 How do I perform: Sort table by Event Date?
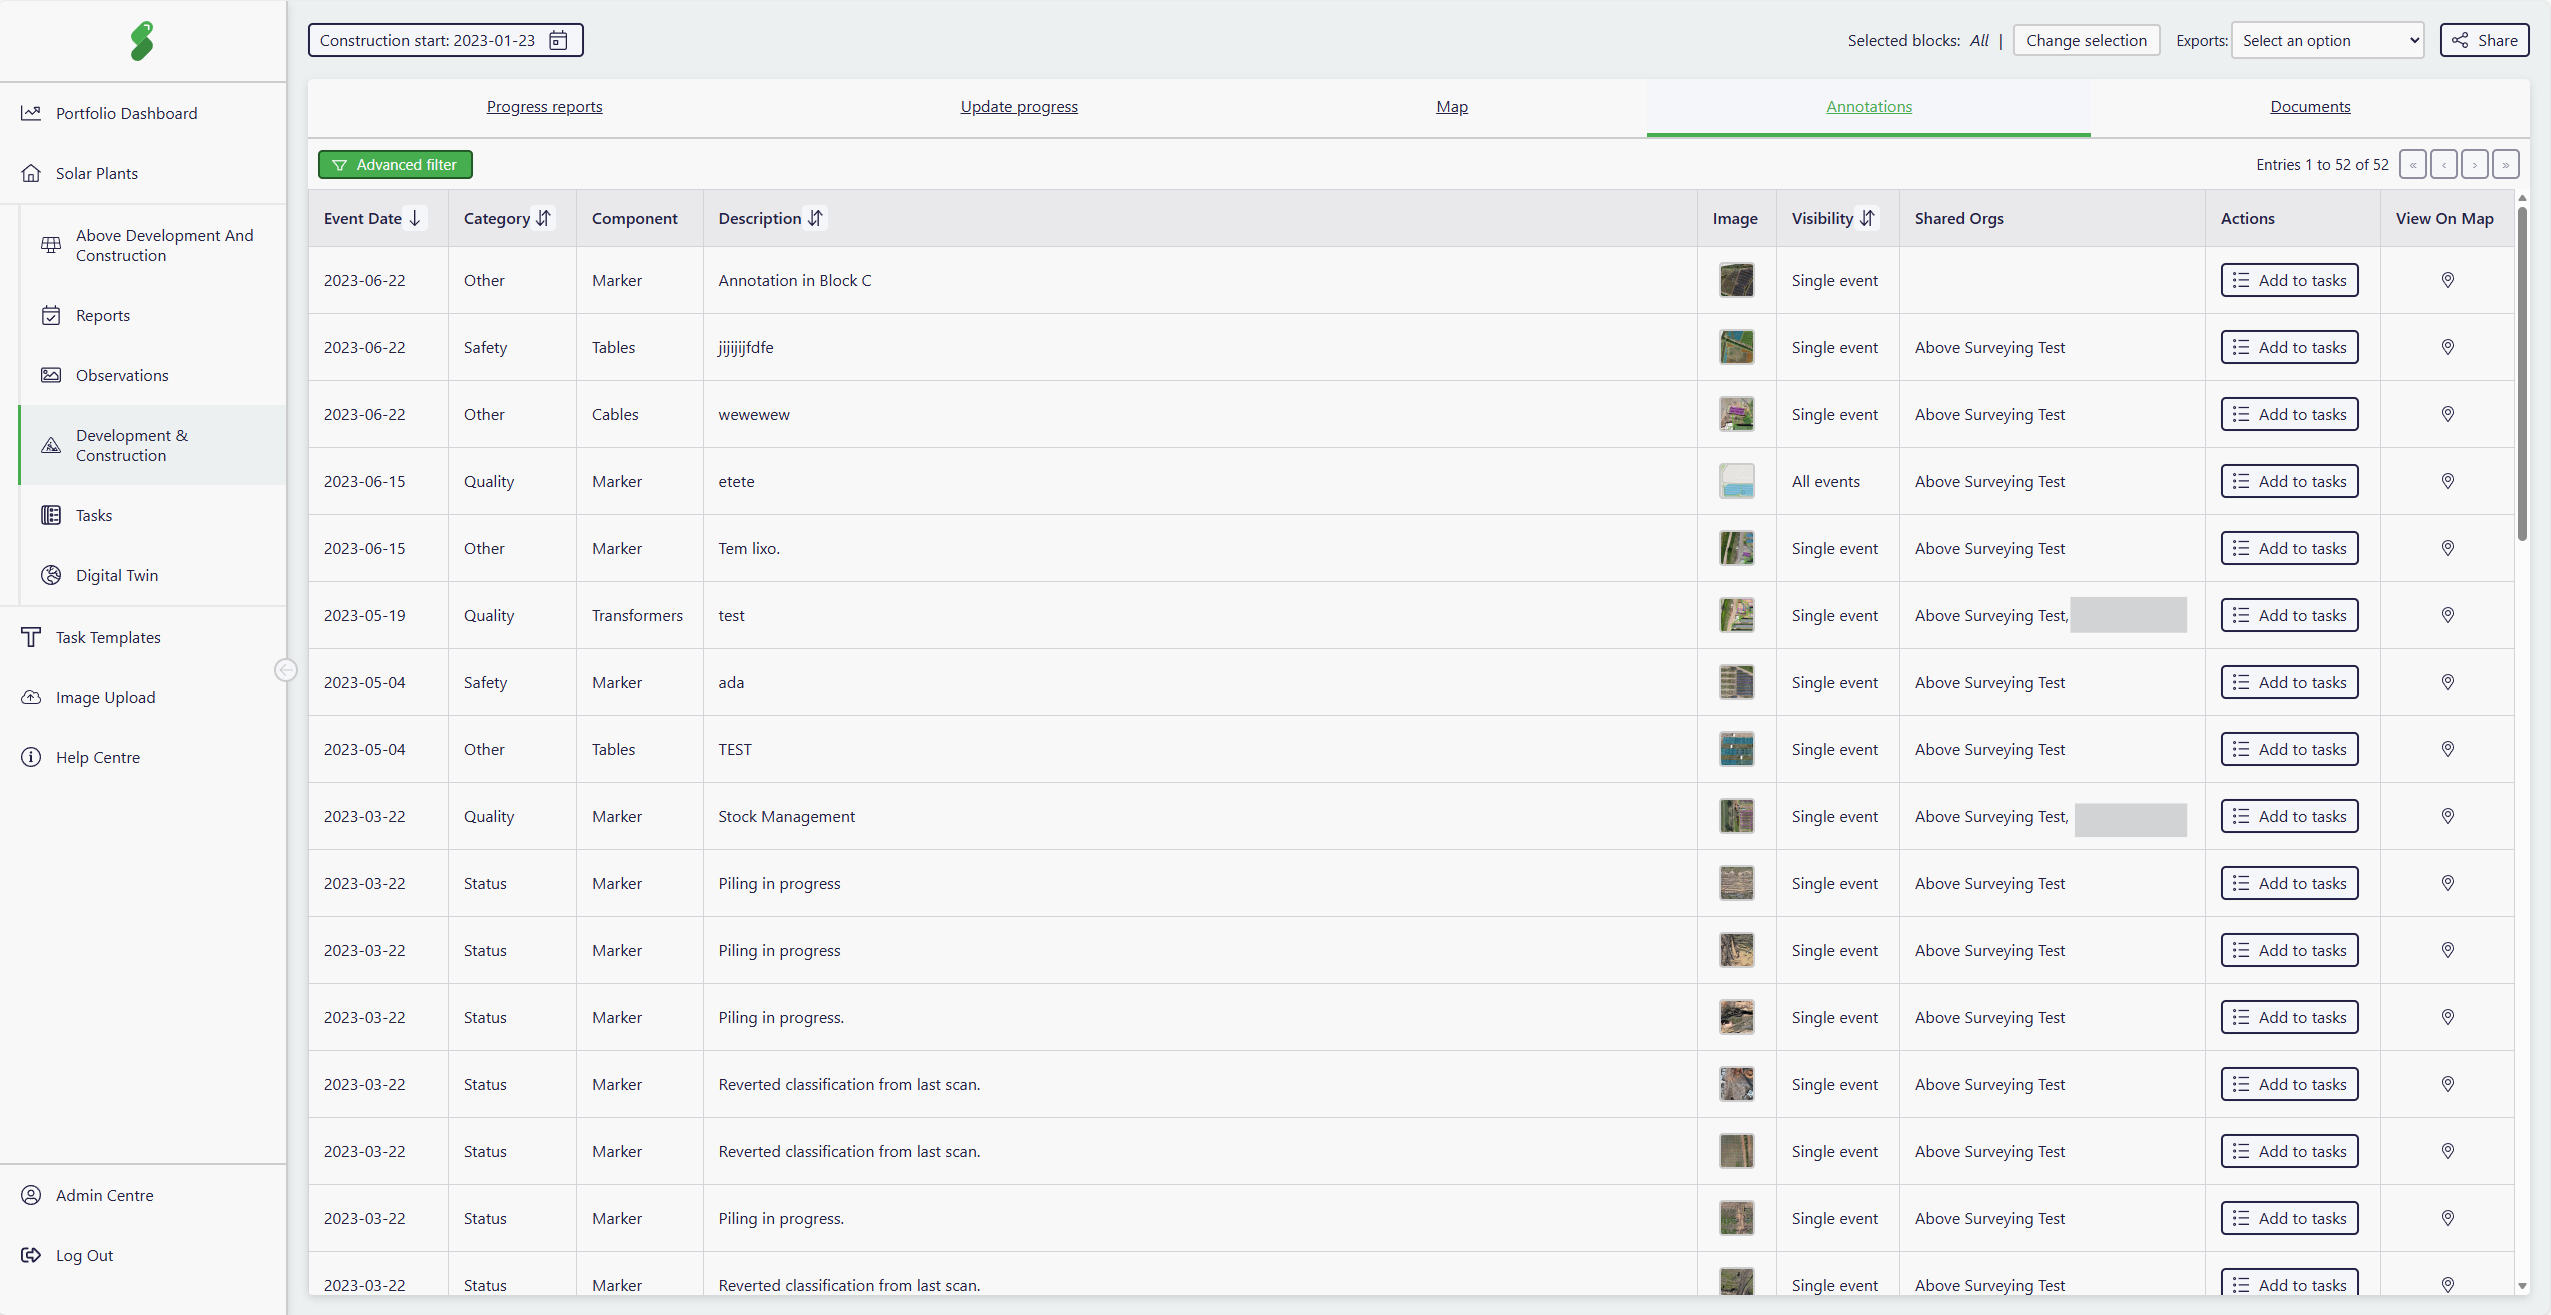point(415,218)
